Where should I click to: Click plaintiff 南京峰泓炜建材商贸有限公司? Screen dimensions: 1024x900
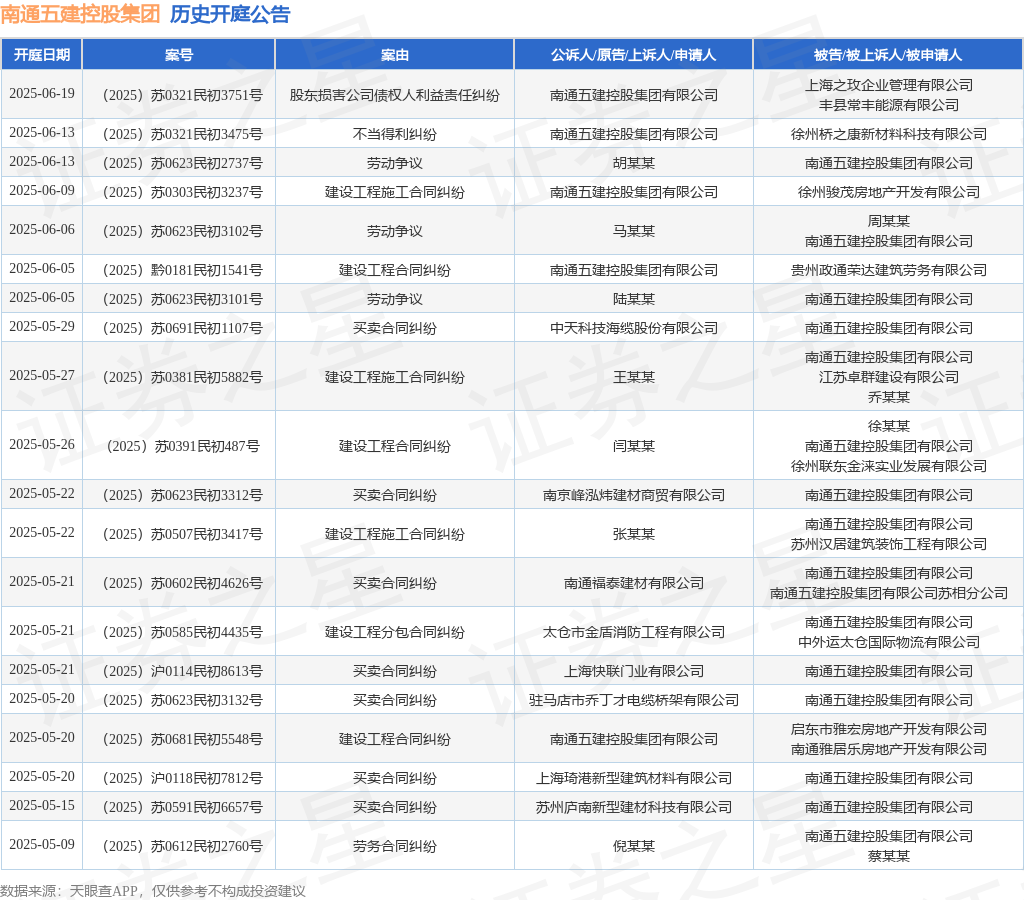pos(633,495)
